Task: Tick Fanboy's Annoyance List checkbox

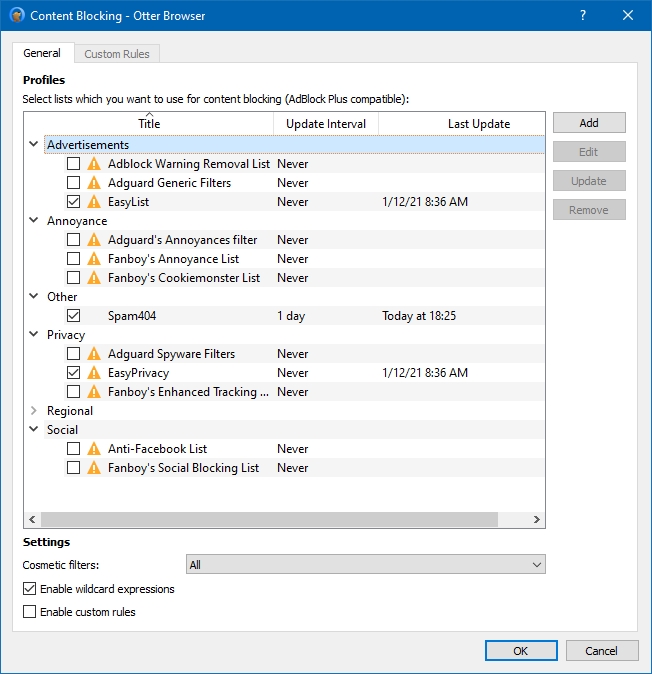Action: point(73,259)
